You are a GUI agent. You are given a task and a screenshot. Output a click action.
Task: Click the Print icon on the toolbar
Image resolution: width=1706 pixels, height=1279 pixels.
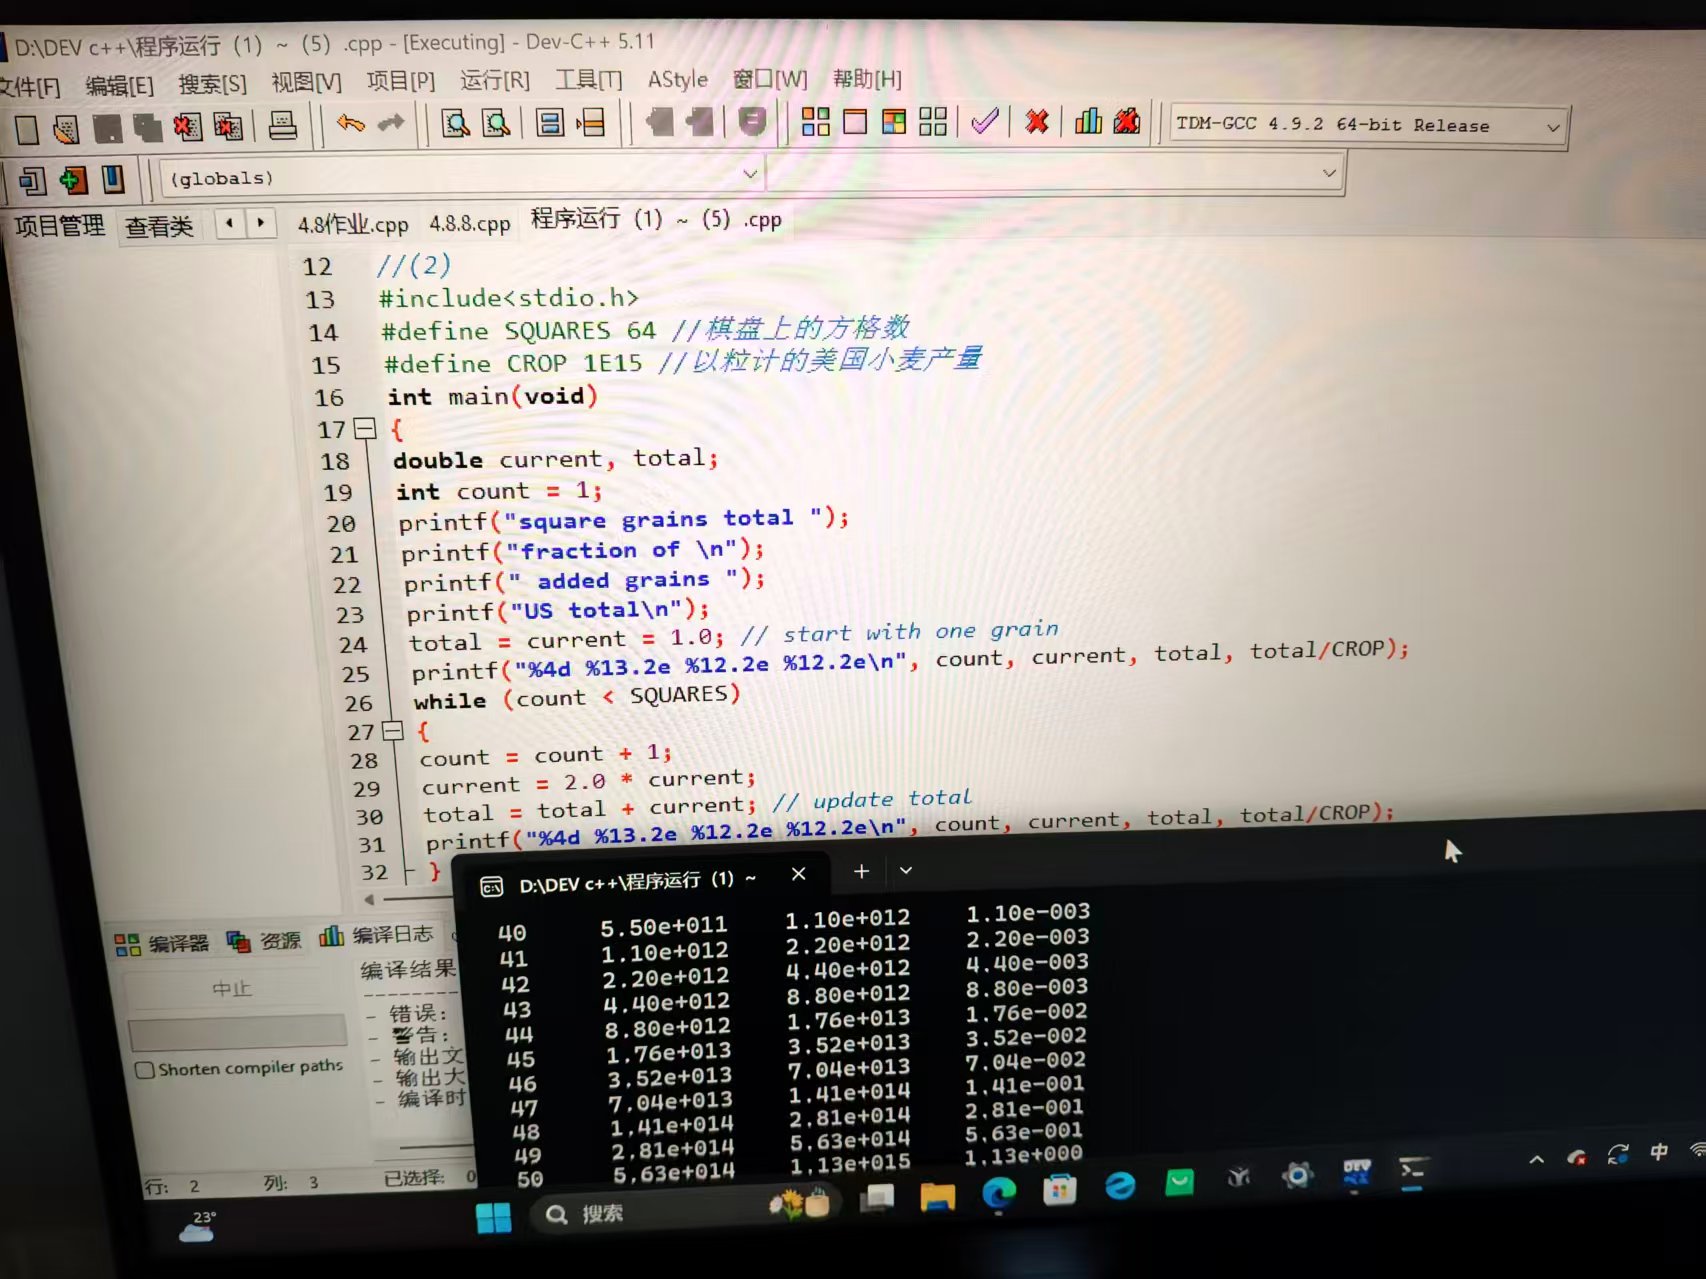click(284, 126)
